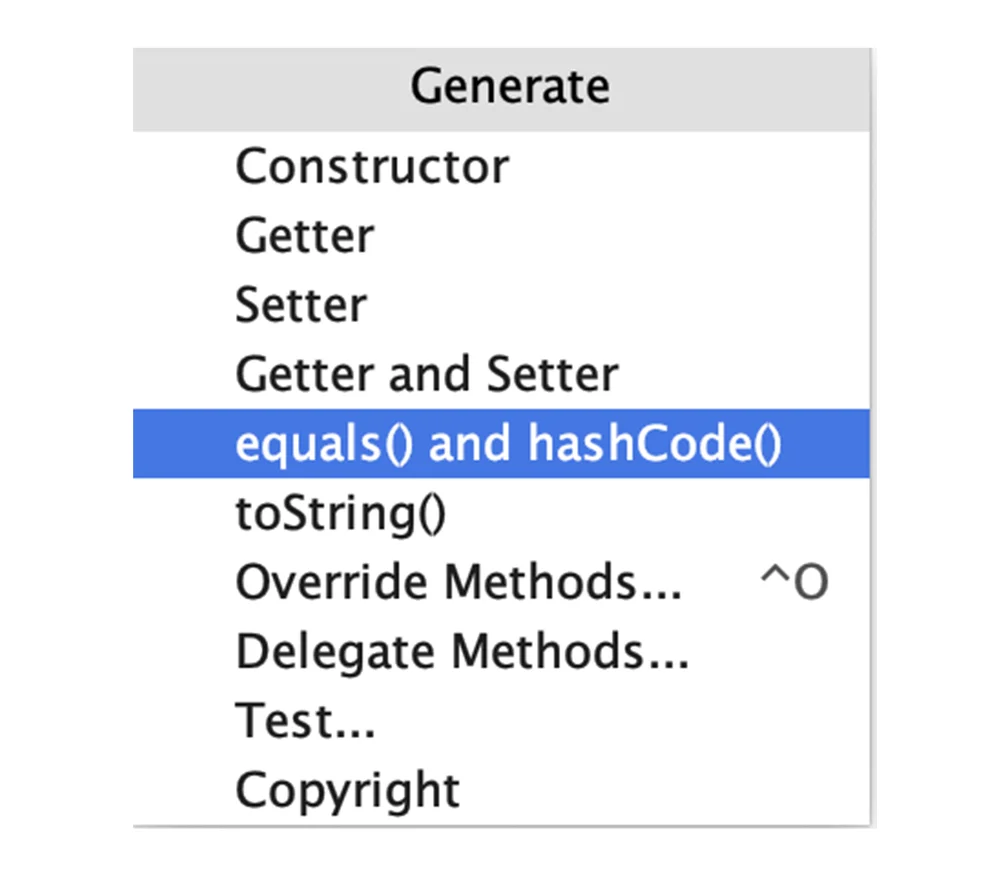Pick the Setter option
The image size is (1000, 882).
(x=501, y=305)
